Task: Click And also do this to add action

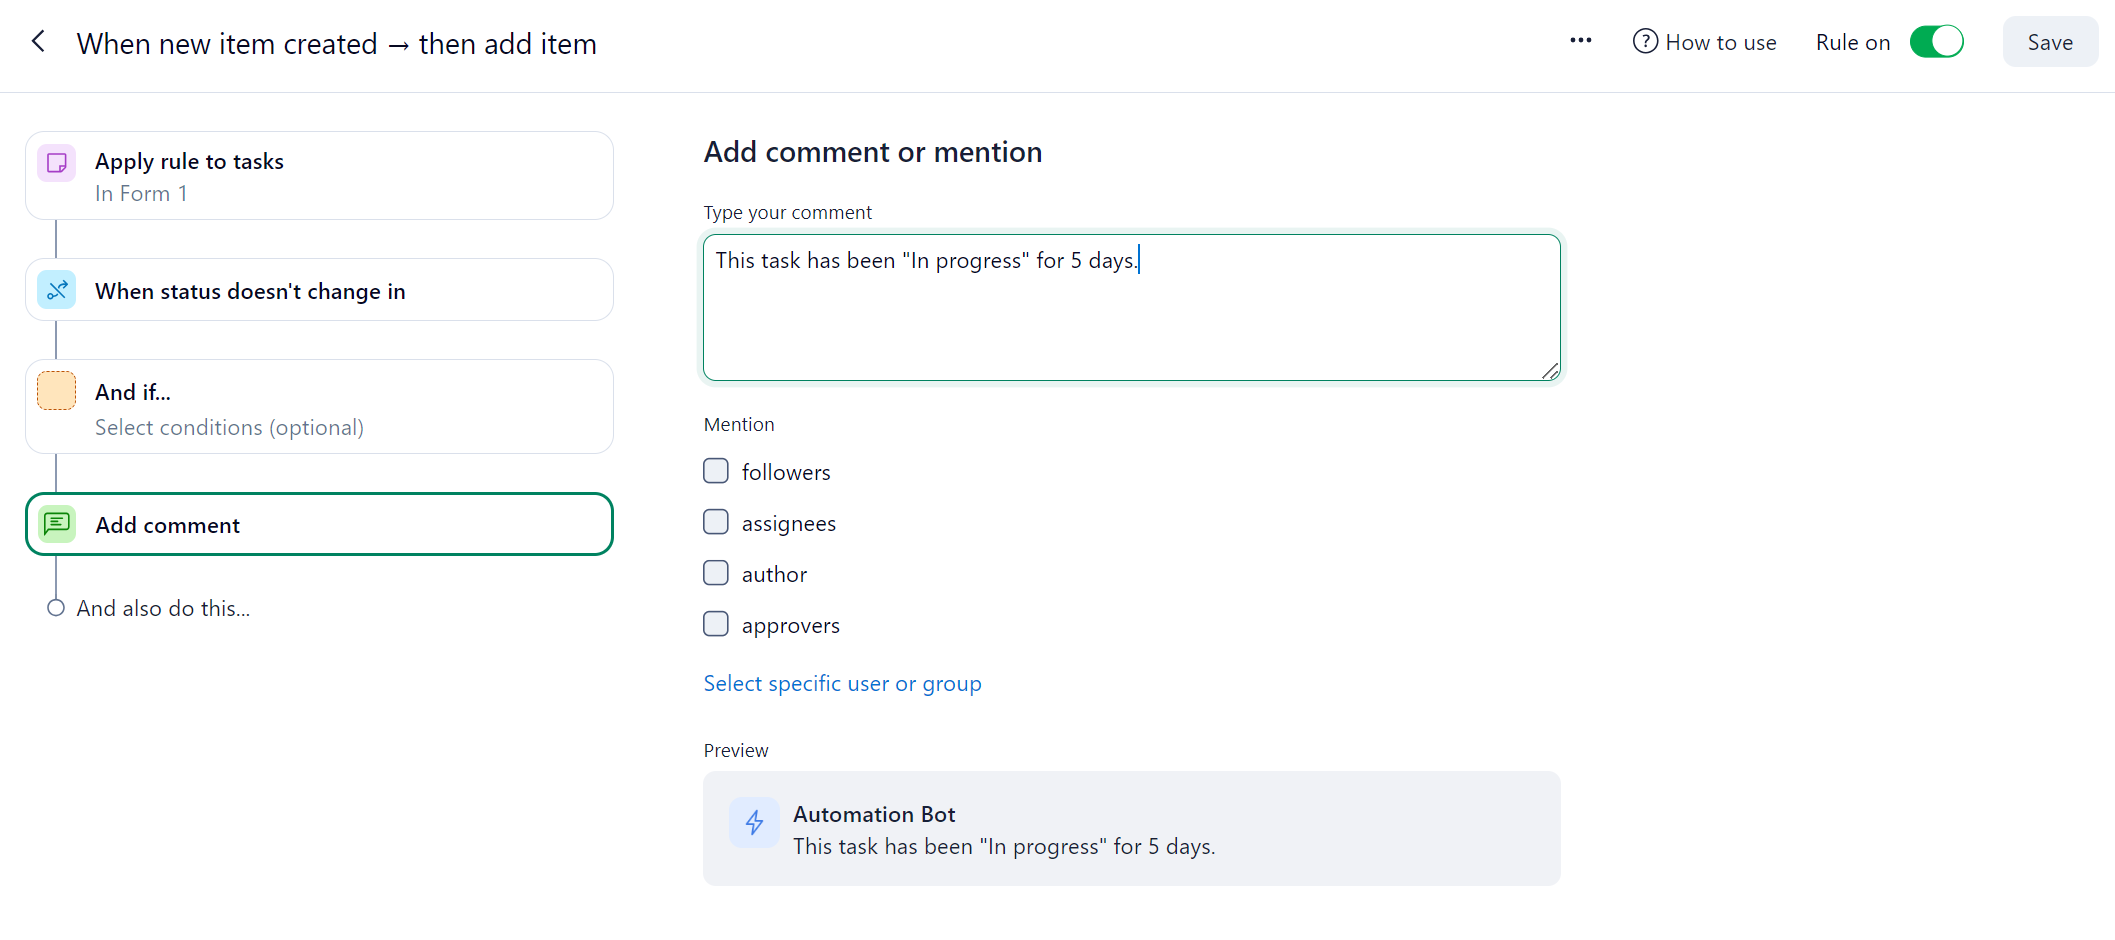Action: pyautogui.click(x=163, y=608)
